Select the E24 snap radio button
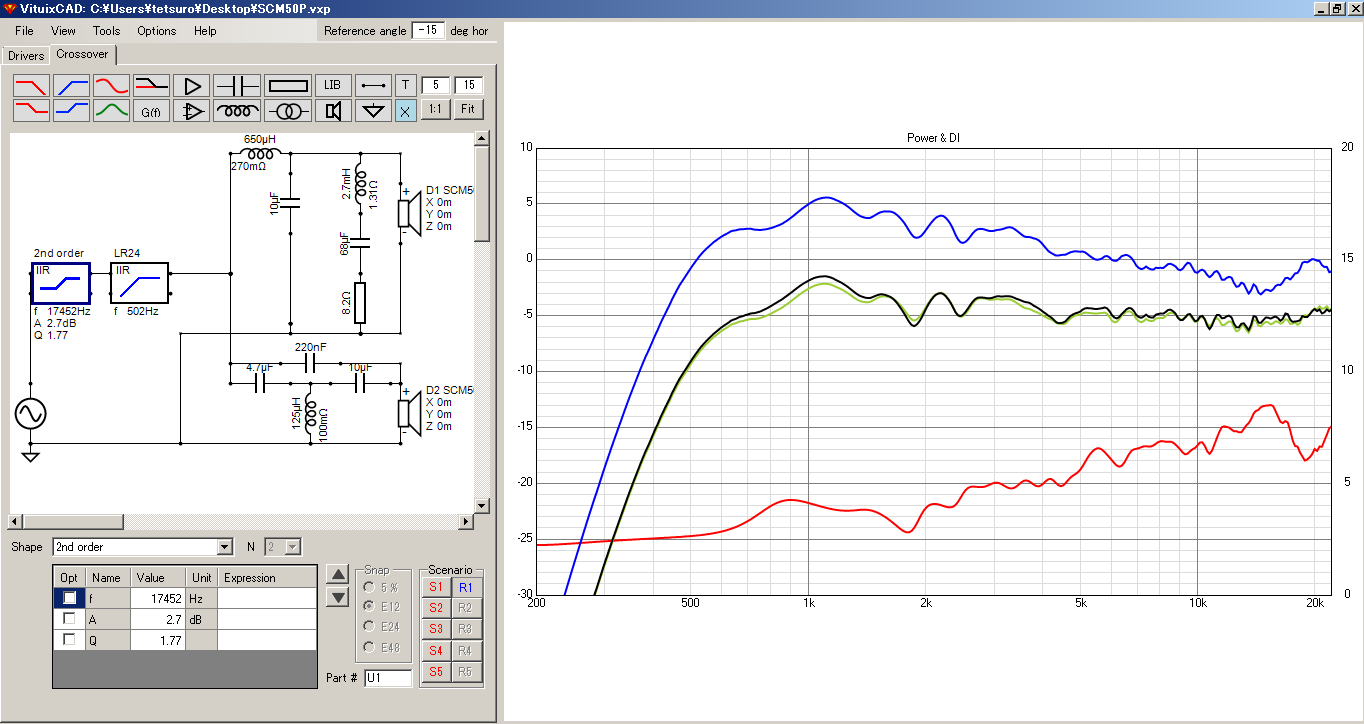1364x724 pixels. 369,627
